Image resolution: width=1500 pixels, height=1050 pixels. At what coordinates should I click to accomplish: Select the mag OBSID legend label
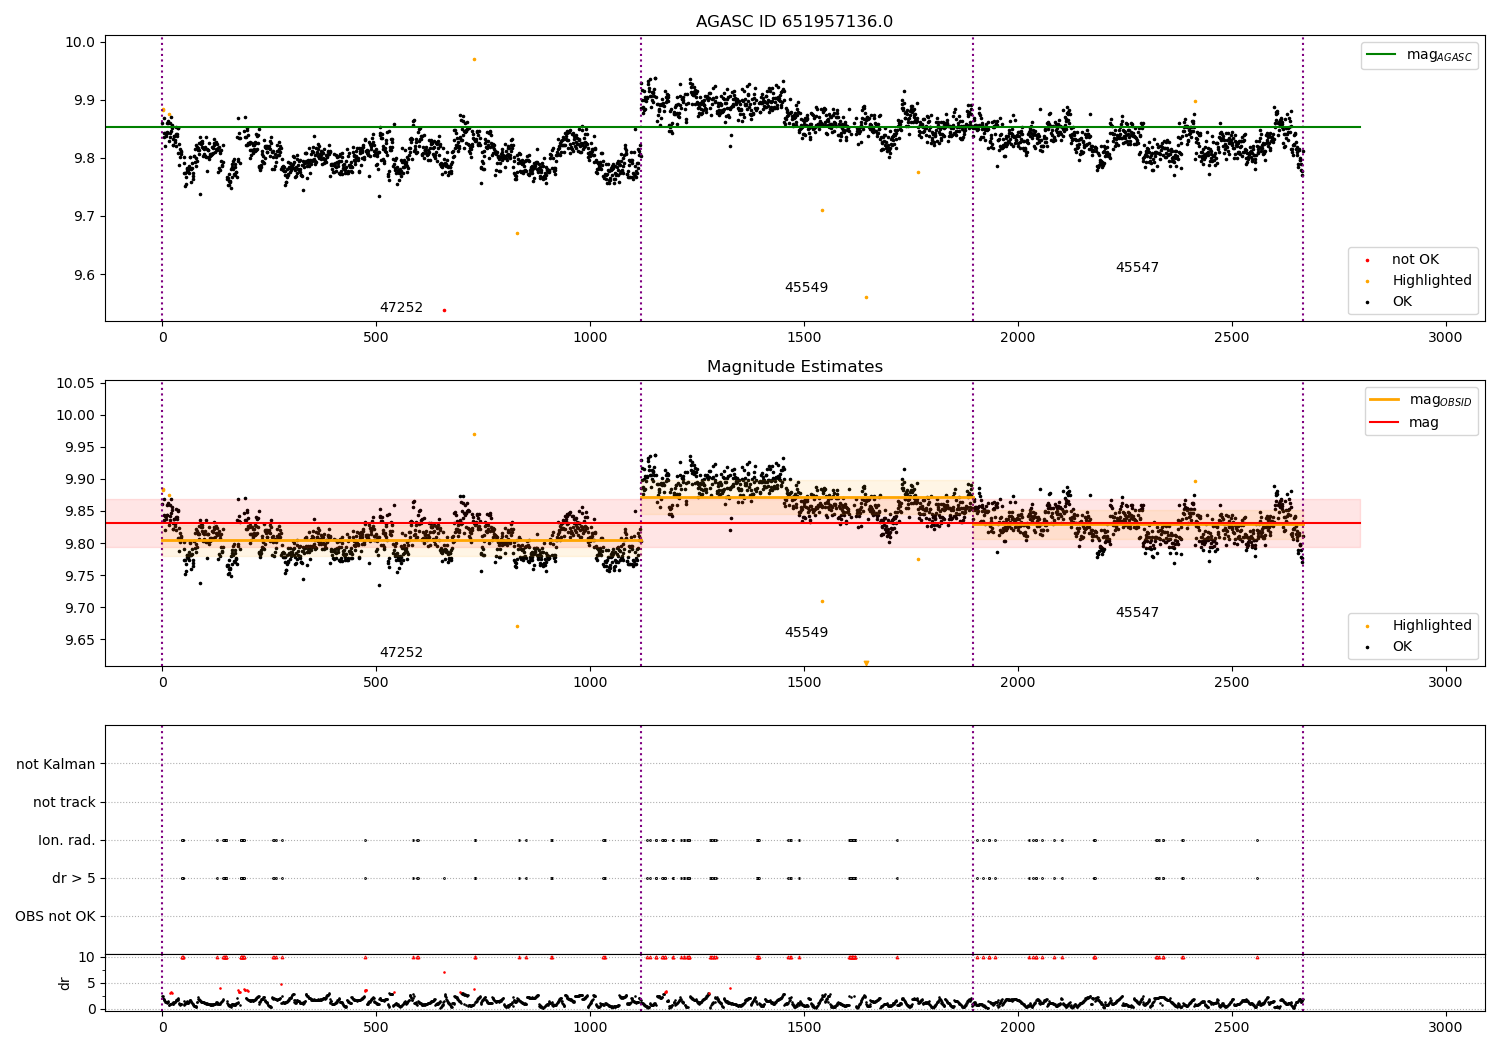pos(1441,400)
